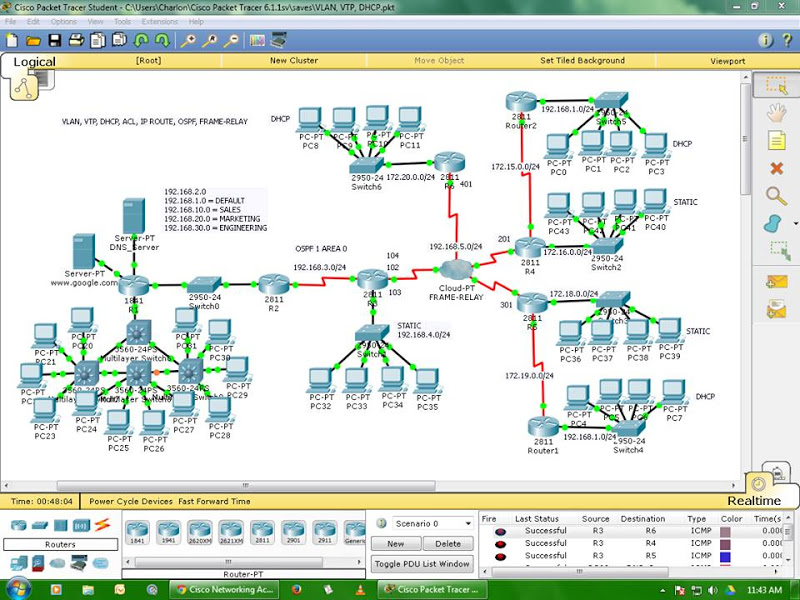Image resolution: width=800 pixels, height=600 pixels.
Task: Select the Connections lightning bolt icon
Action: 103,524
